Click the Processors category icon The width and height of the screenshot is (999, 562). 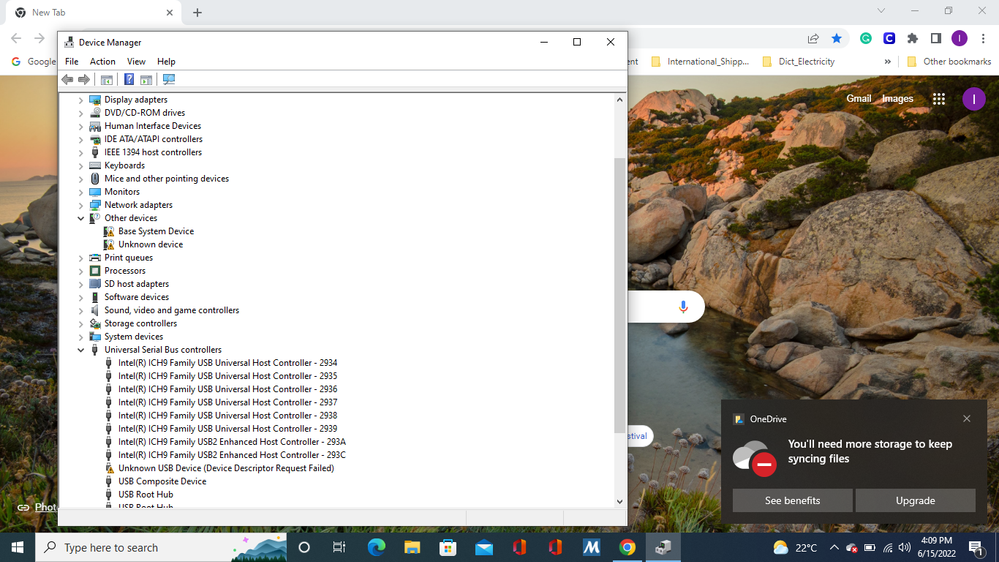coord(95,271)
